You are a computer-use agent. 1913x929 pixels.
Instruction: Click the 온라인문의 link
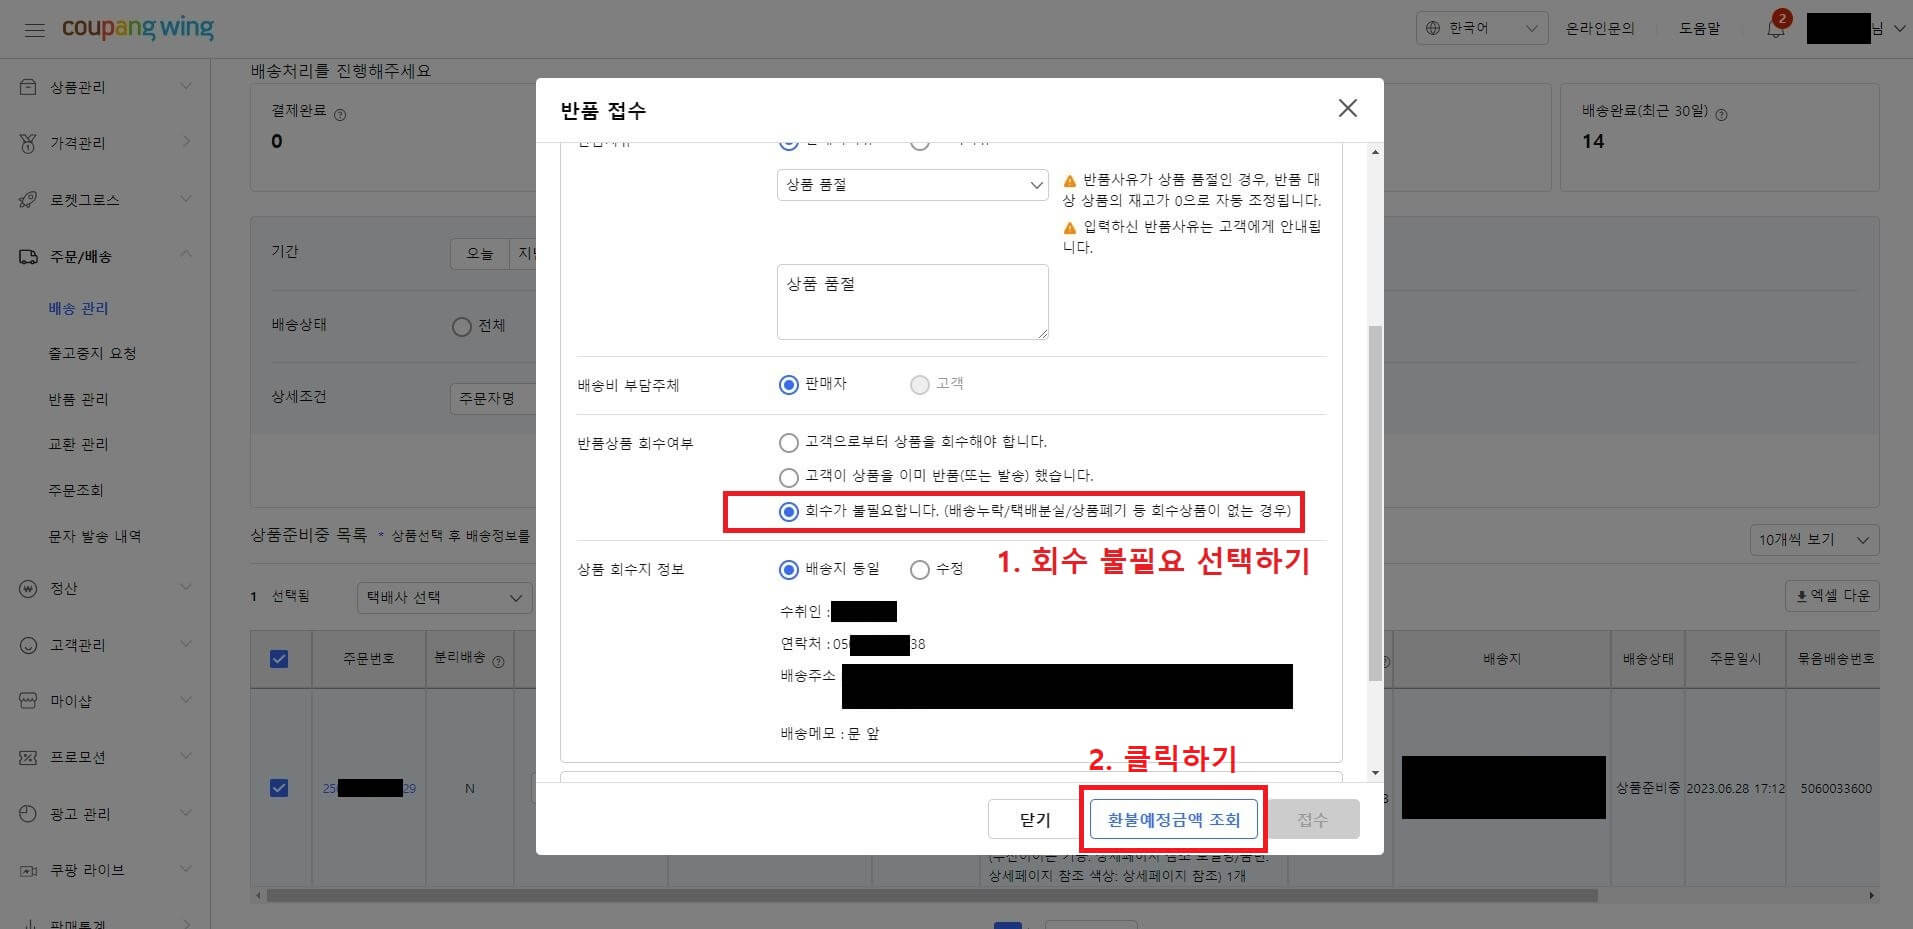pyautogui.click(x=1600, y=29)
